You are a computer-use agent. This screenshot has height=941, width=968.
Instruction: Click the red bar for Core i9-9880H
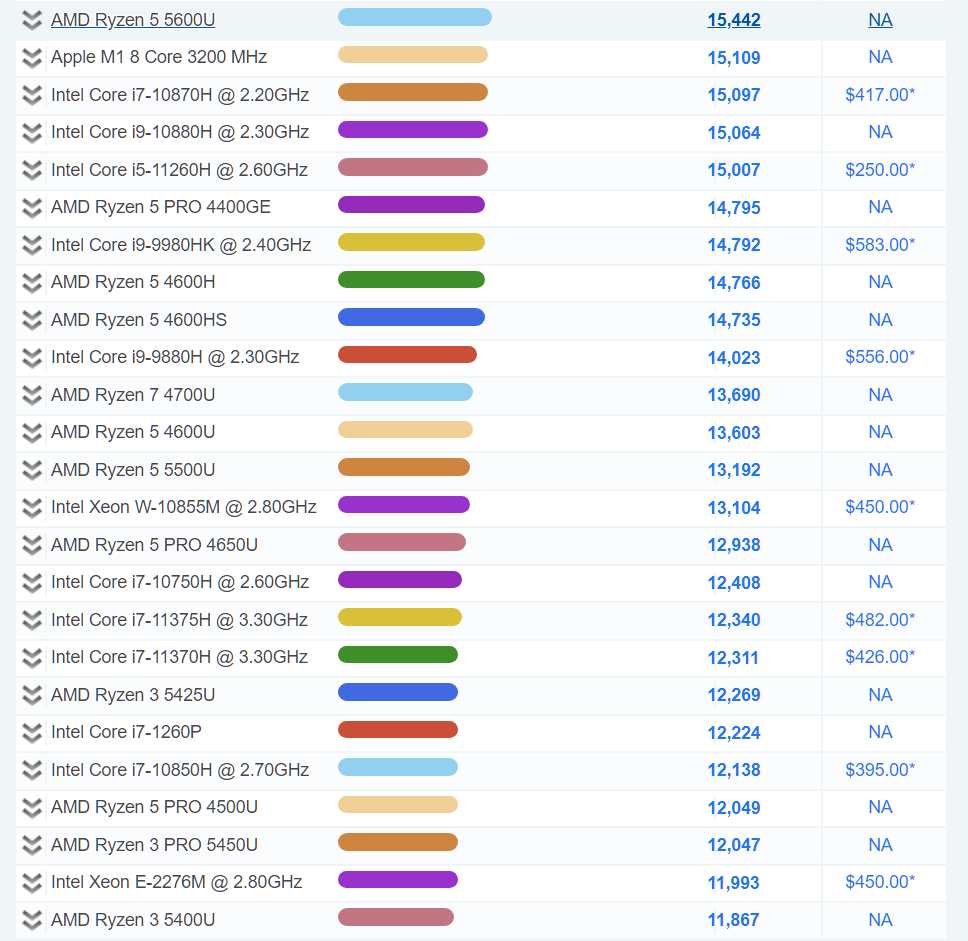[407, 354]
